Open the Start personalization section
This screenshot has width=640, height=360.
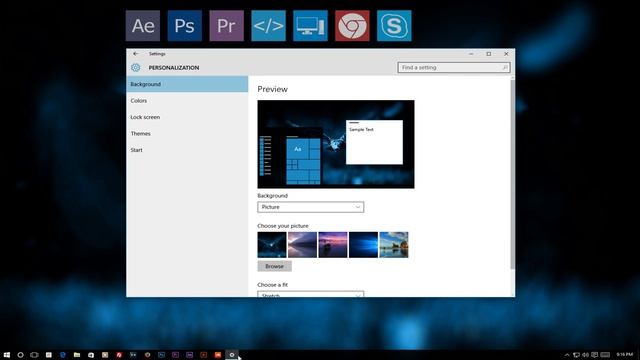[x=187, y=150]
